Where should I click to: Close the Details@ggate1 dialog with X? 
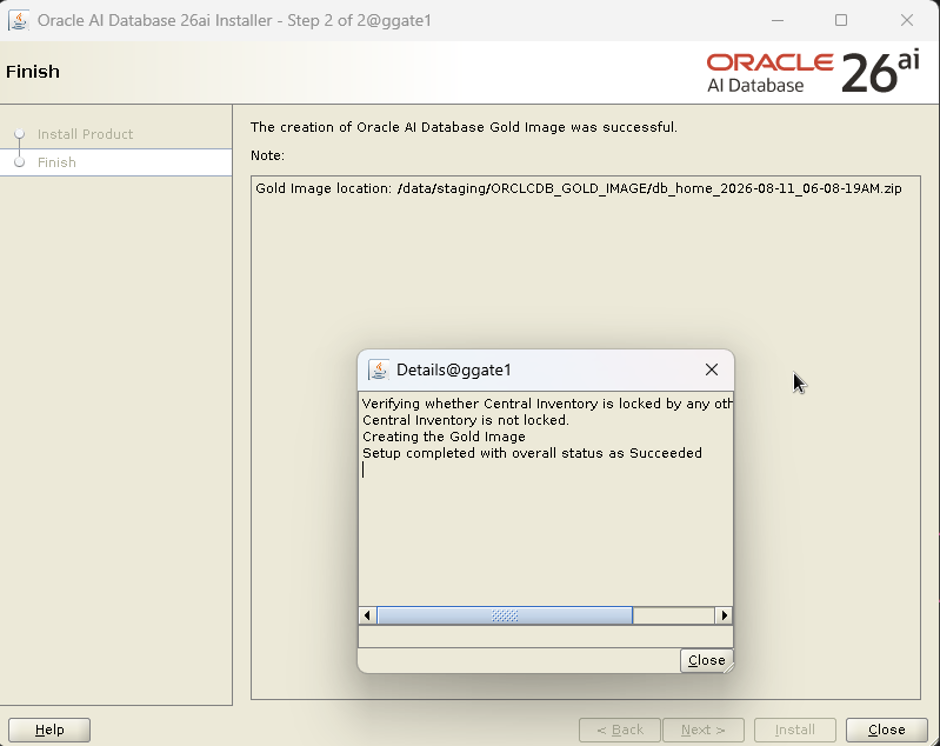[x=711, y=369]
